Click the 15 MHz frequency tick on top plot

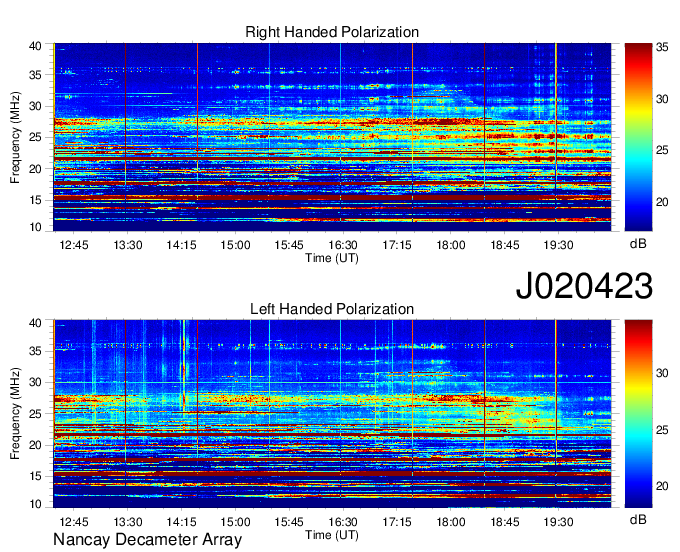point(36,200)
